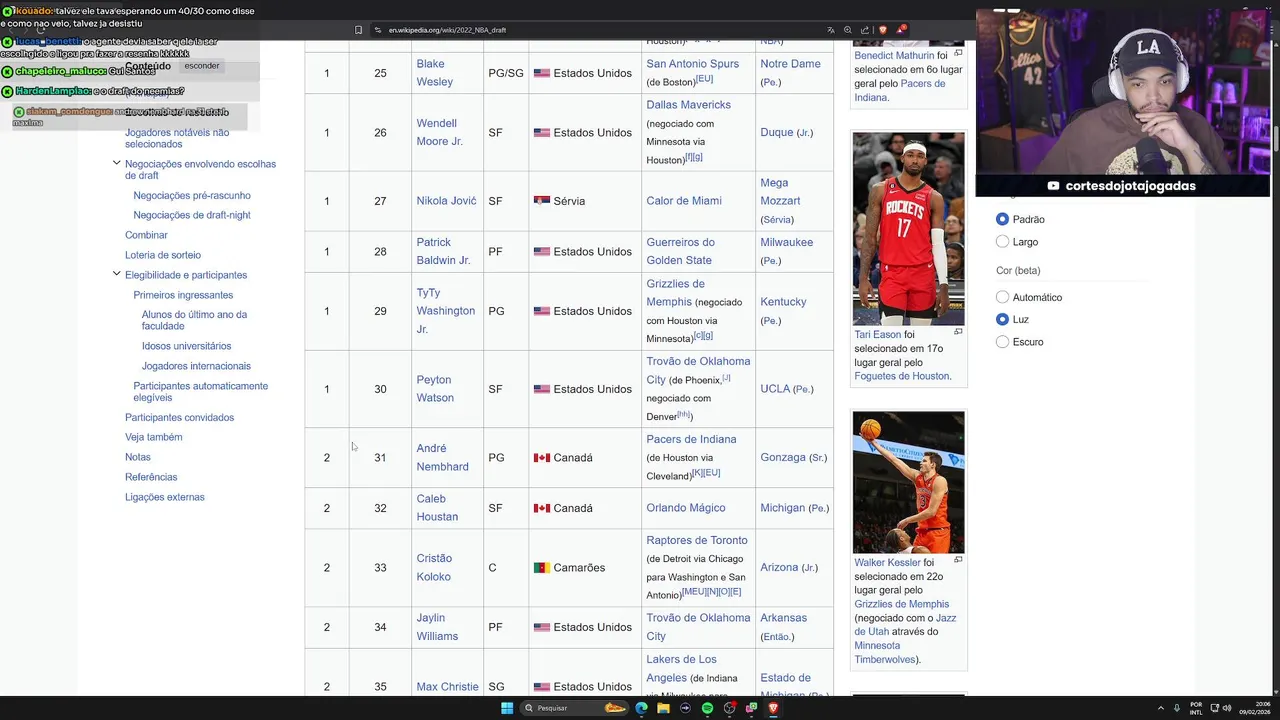The height and width of the screenshot is (720, 1280).
Task: Click the zoom magnifier icon in address bar
Action: pos(848,30)
